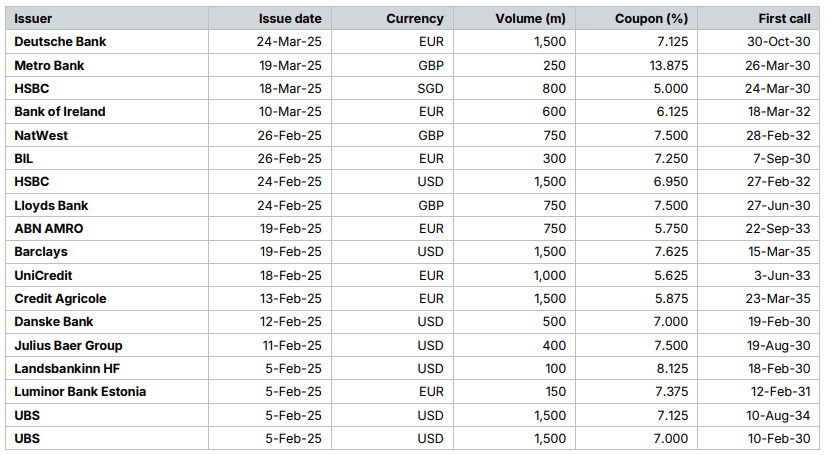The height and width of the screenshot is (455, 837).
Task: Click the Issuer column header
Action: [x=33, y=19]
